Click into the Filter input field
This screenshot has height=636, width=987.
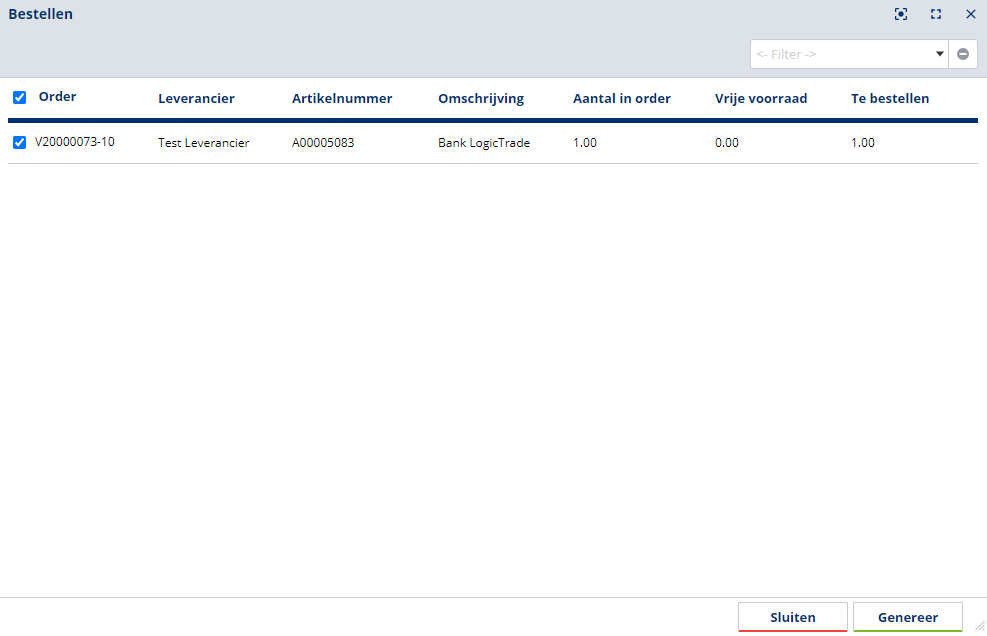tap(842, 54)
